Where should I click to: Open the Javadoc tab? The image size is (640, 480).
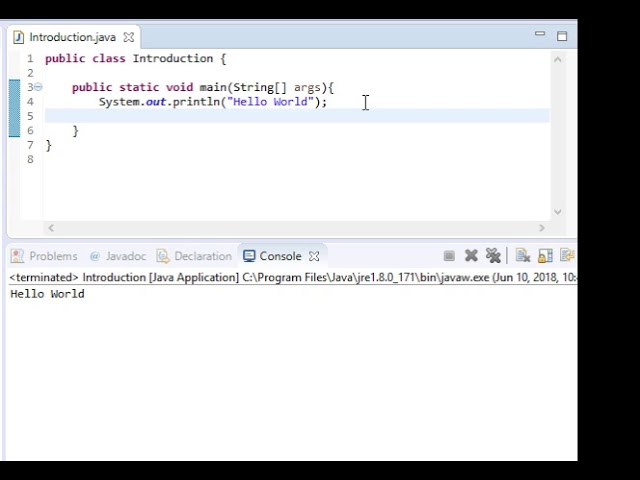tap(118, 256)
